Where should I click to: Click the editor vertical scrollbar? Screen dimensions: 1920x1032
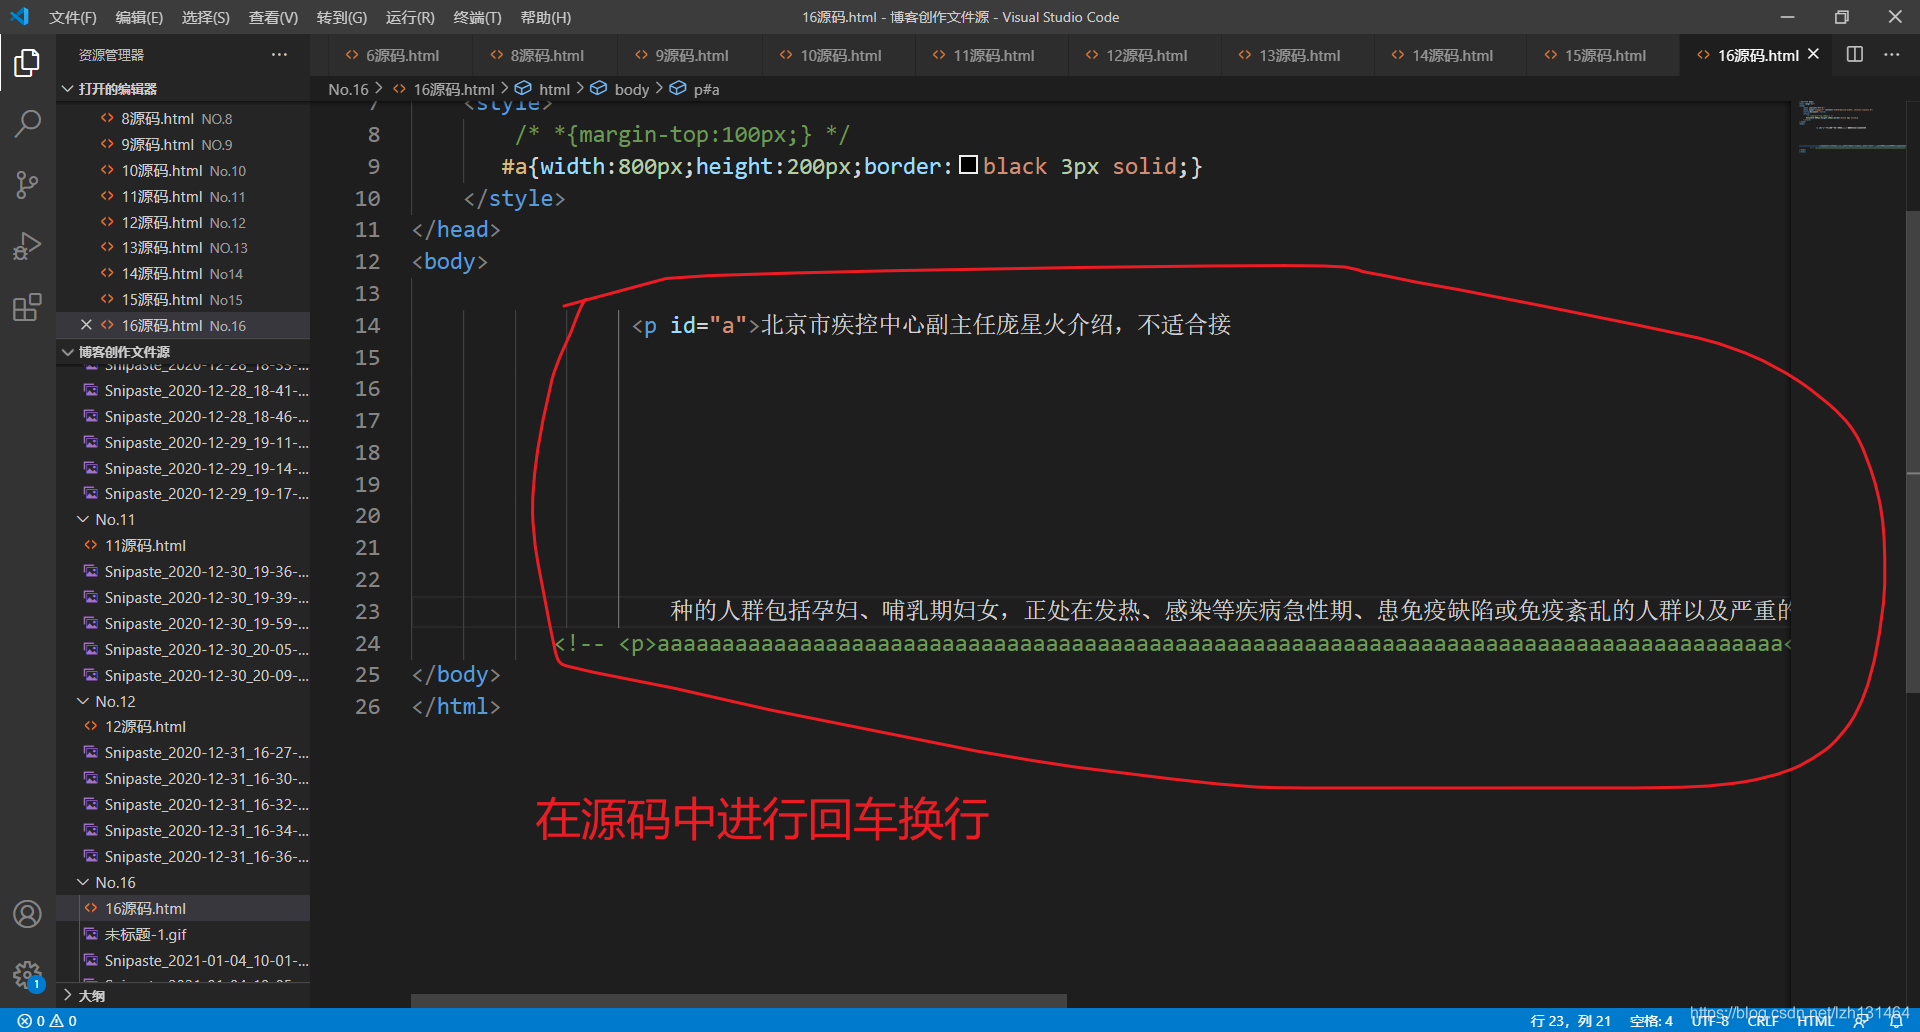pos(1913,450)
